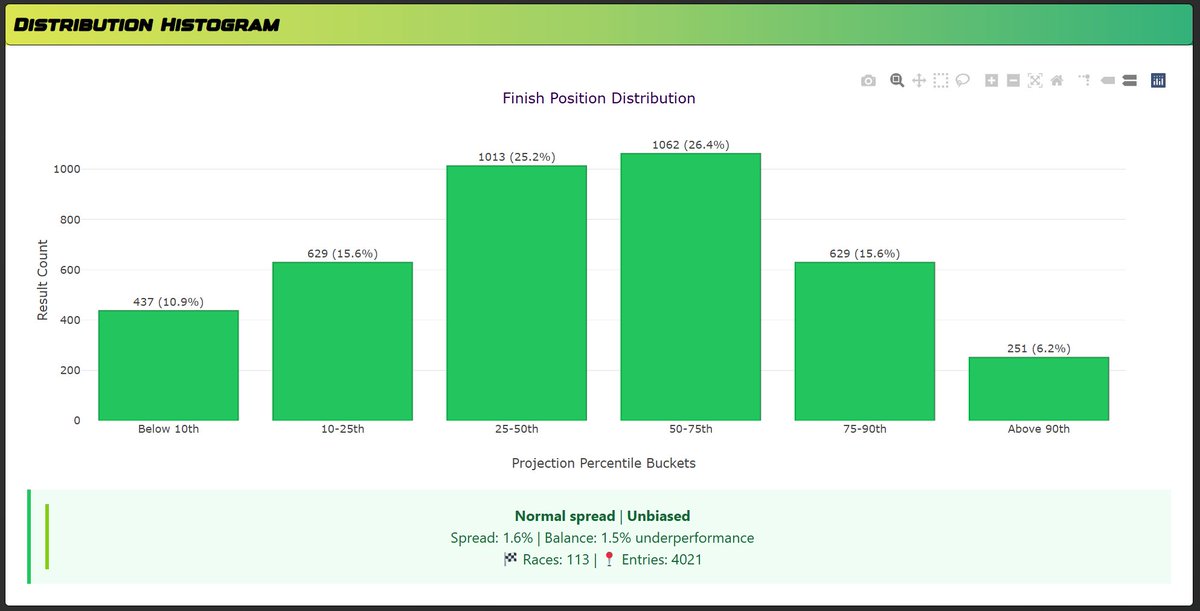Click the 'Above 90th' bar

click(1038, 389)
